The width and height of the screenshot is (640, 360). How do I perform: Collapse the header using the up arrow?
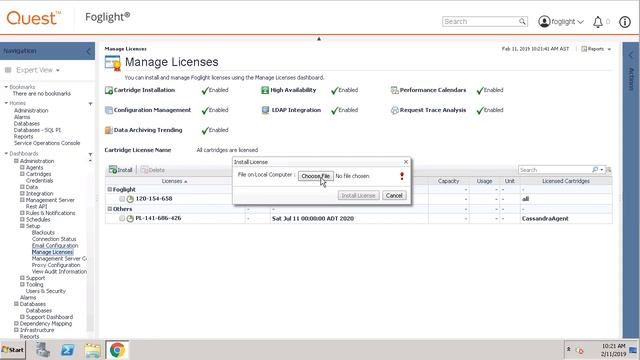click(319, 39)
